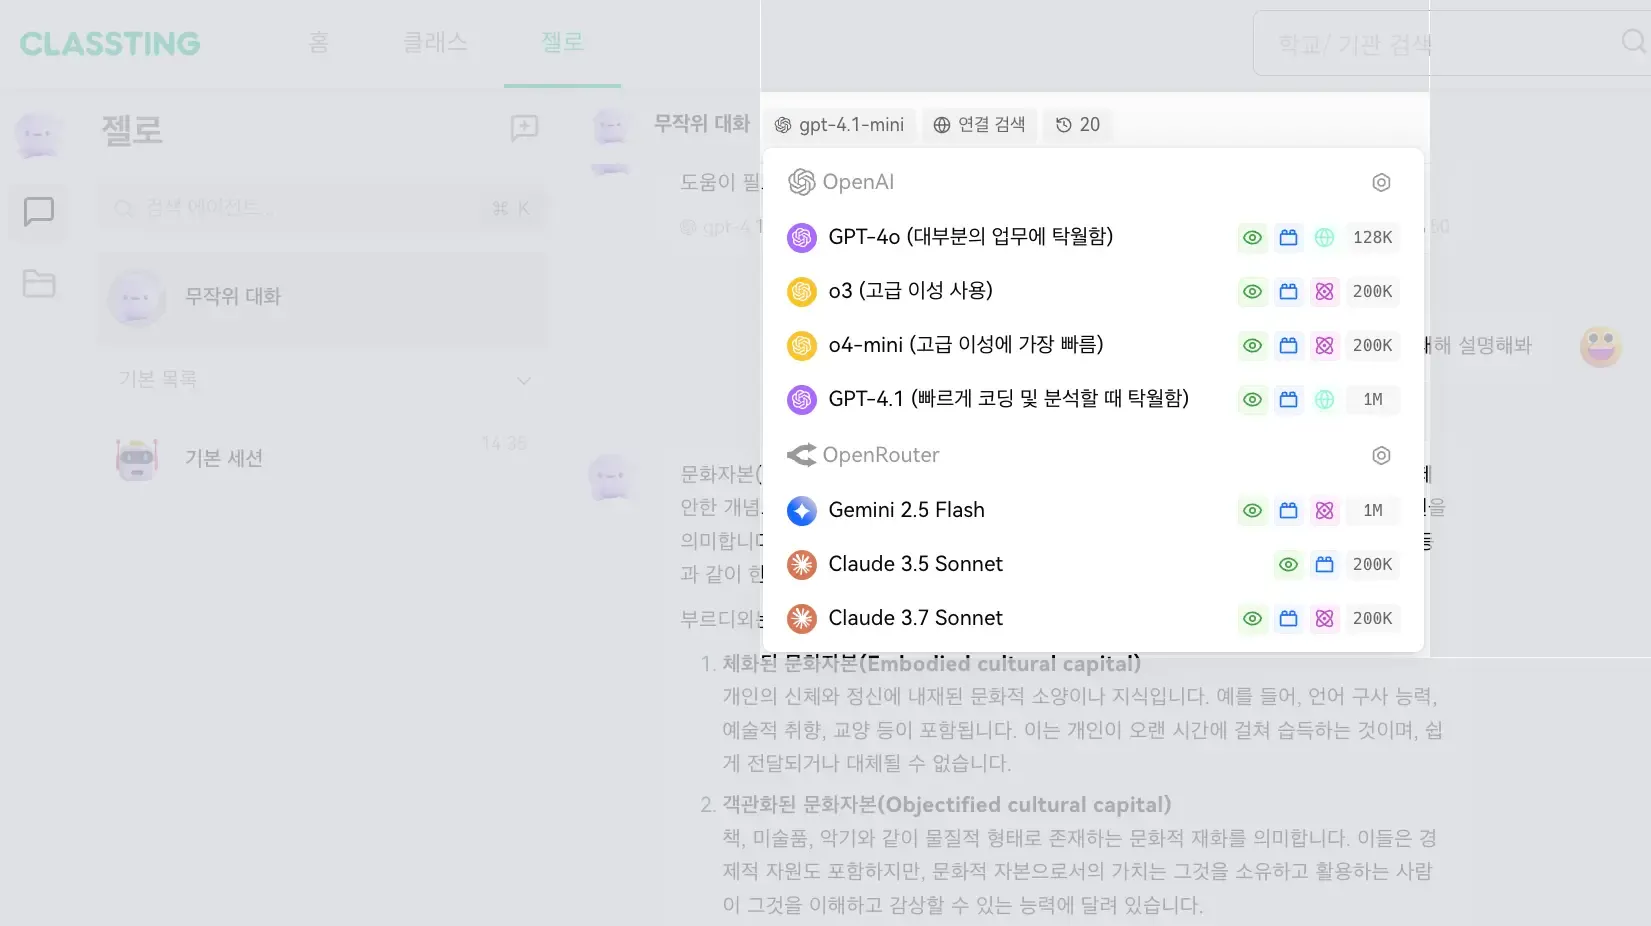Open the folder sidebar icon

click(39, 284)
